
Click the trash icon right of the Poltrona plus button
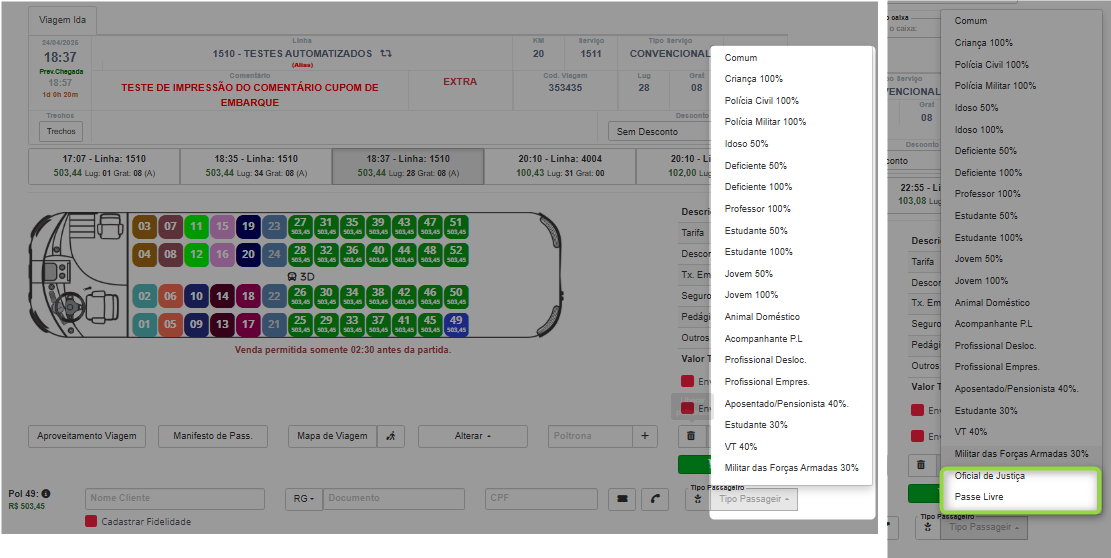[692, 436]
